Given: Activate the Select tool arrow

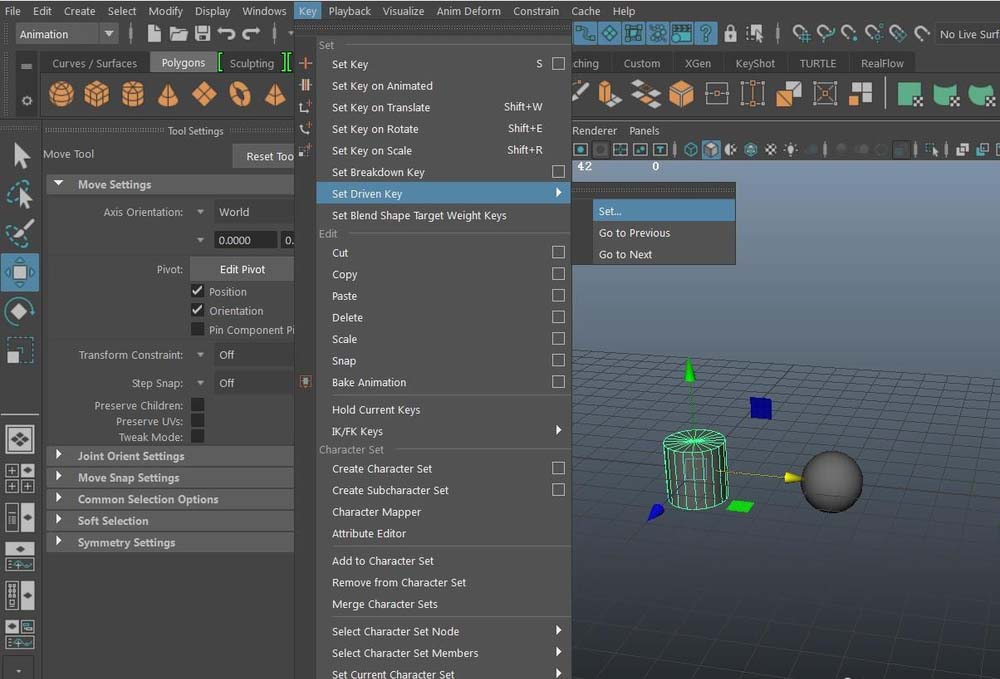Looking at the screenshot, I should [x=21, y=155].
